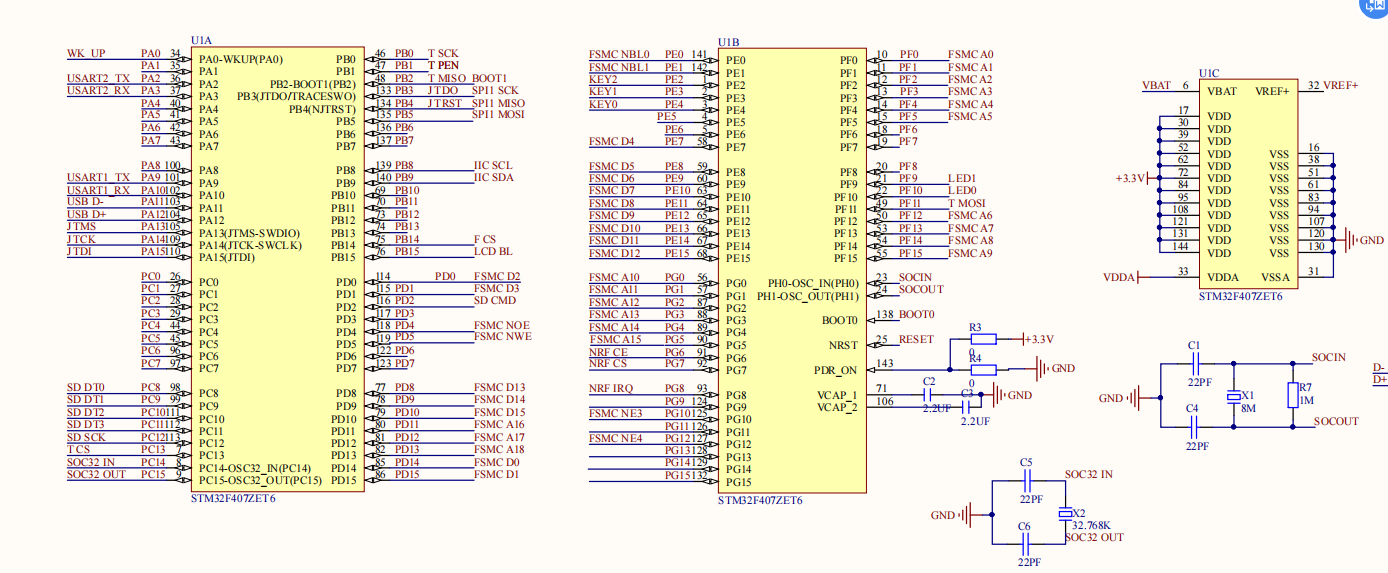1388x573 pixels.
Task: Click the T PEN net label
Action: coord(444,65)
